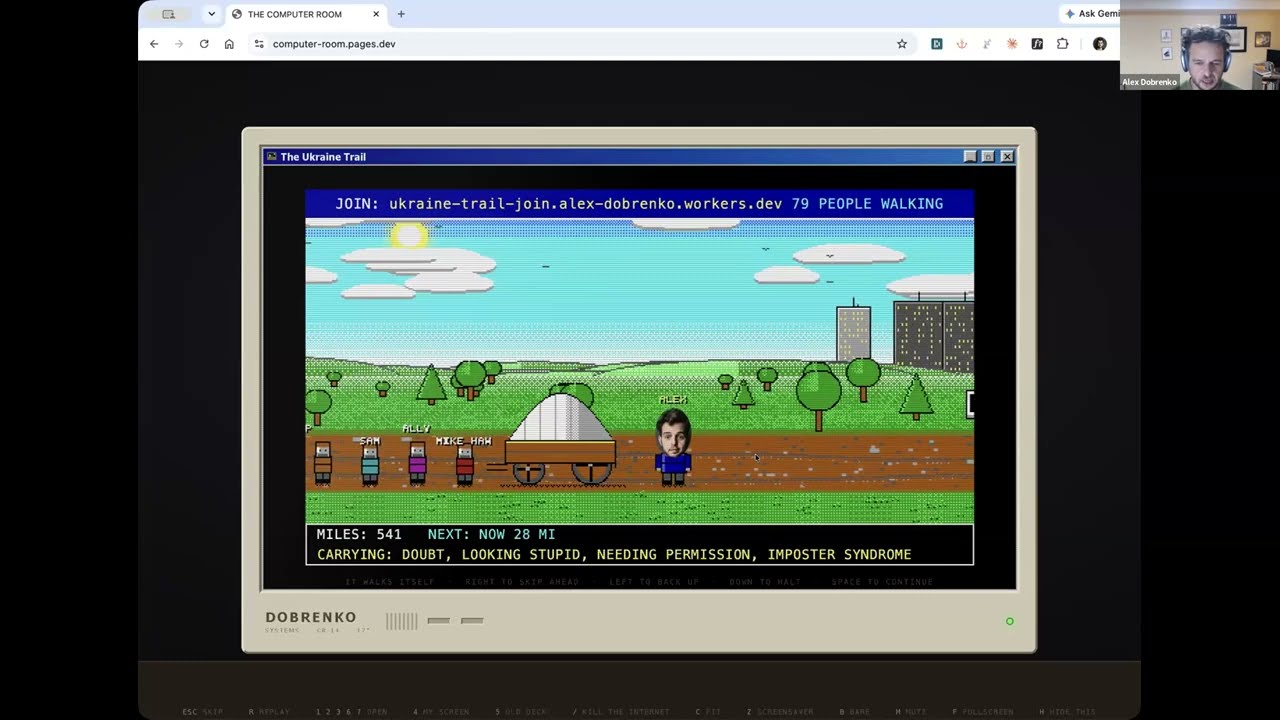Maximize The Ukraine Trail window
1280x720 pixels.
point(988,157)
